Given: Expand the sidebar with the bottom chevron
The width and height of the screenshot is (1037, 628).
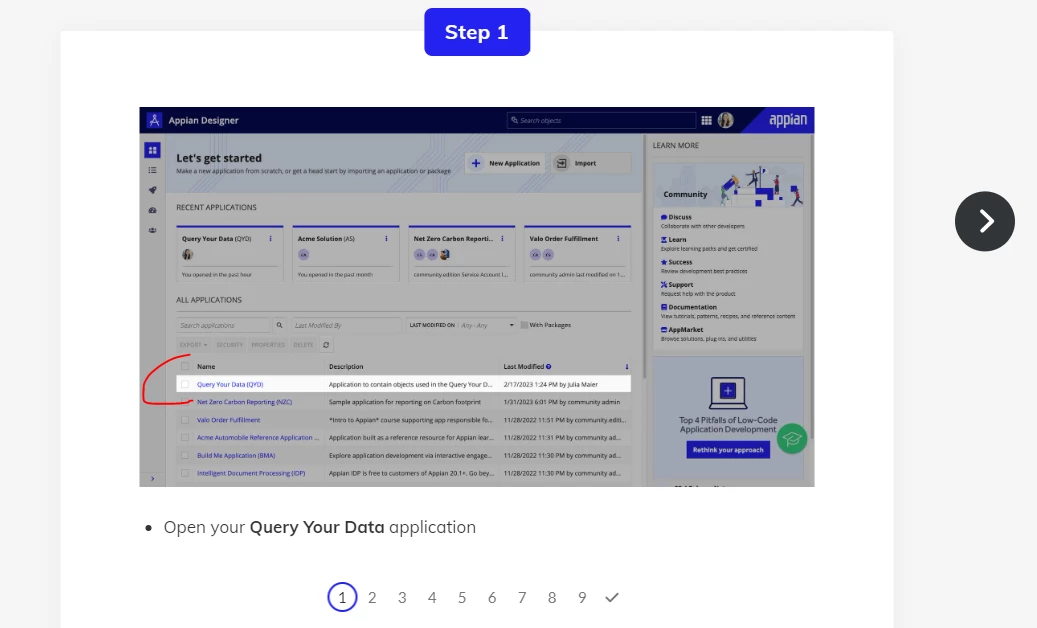Looking at the screenshot, I should pyautogui.click(x=152, y=479).
